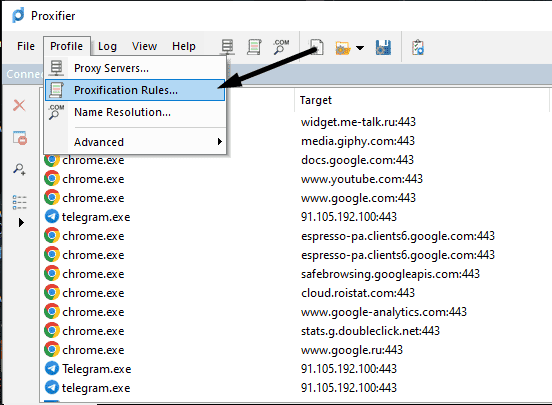Open the Log menu
The height and width of the screenshot is (405, 552).
click(107, 46)
